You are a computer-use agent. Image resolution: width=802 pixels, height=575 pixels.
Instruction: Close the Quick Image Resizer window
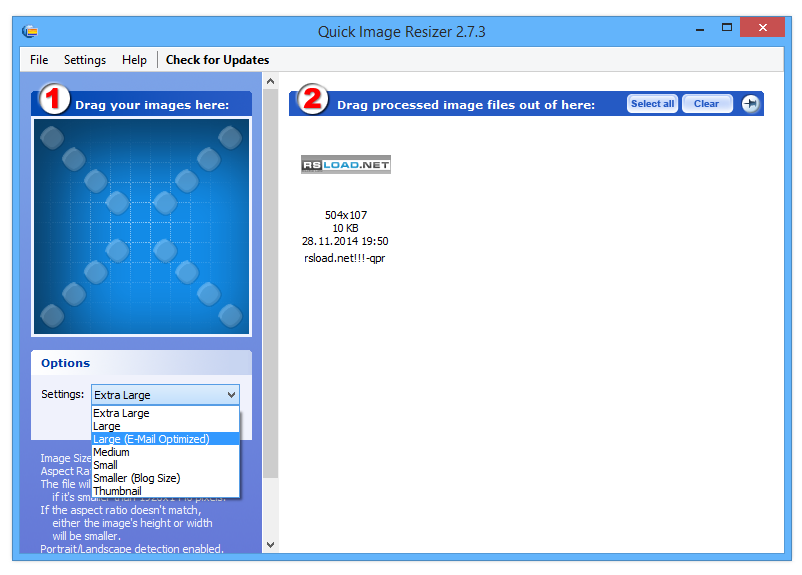point(763,28)
